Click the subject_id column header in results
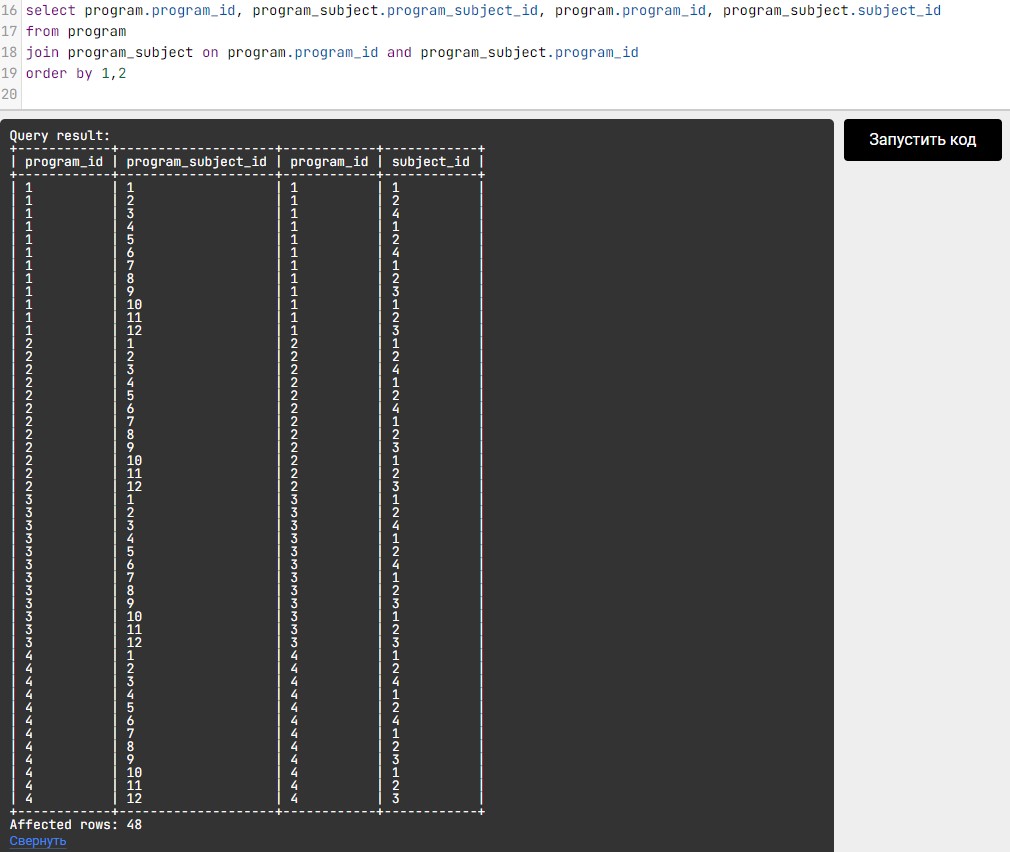 coord(430,161)
